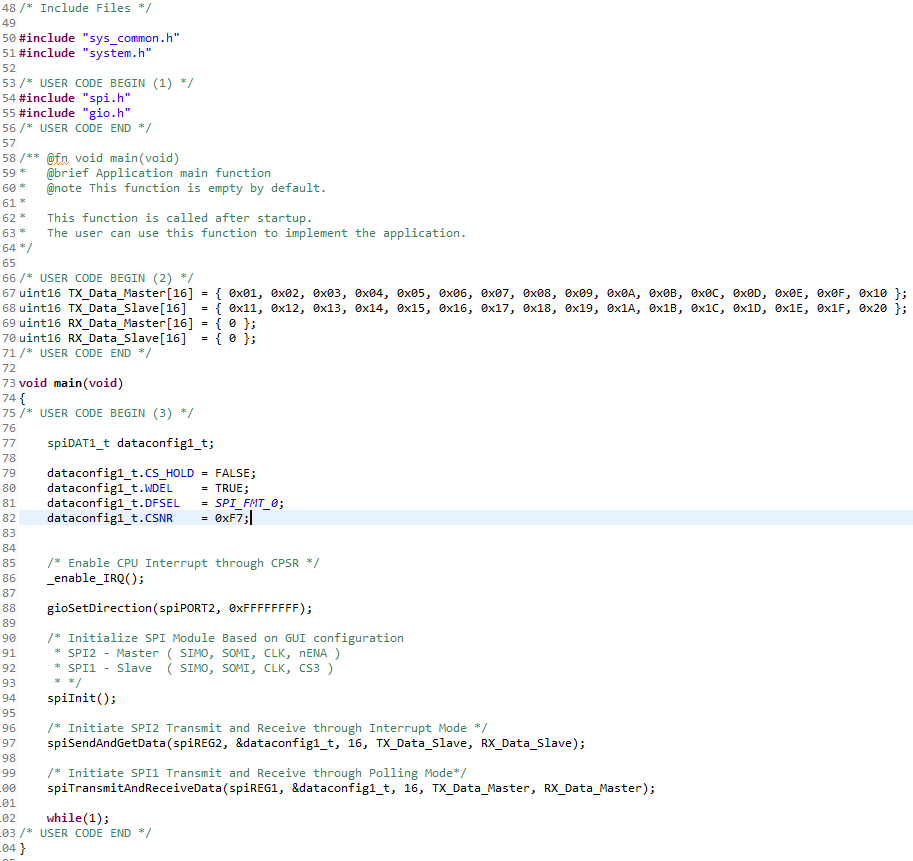The height and width of the screenshot is (861, 913).
Task: Click the TRUE value on line 80
Action: click(x=229, y=488)
